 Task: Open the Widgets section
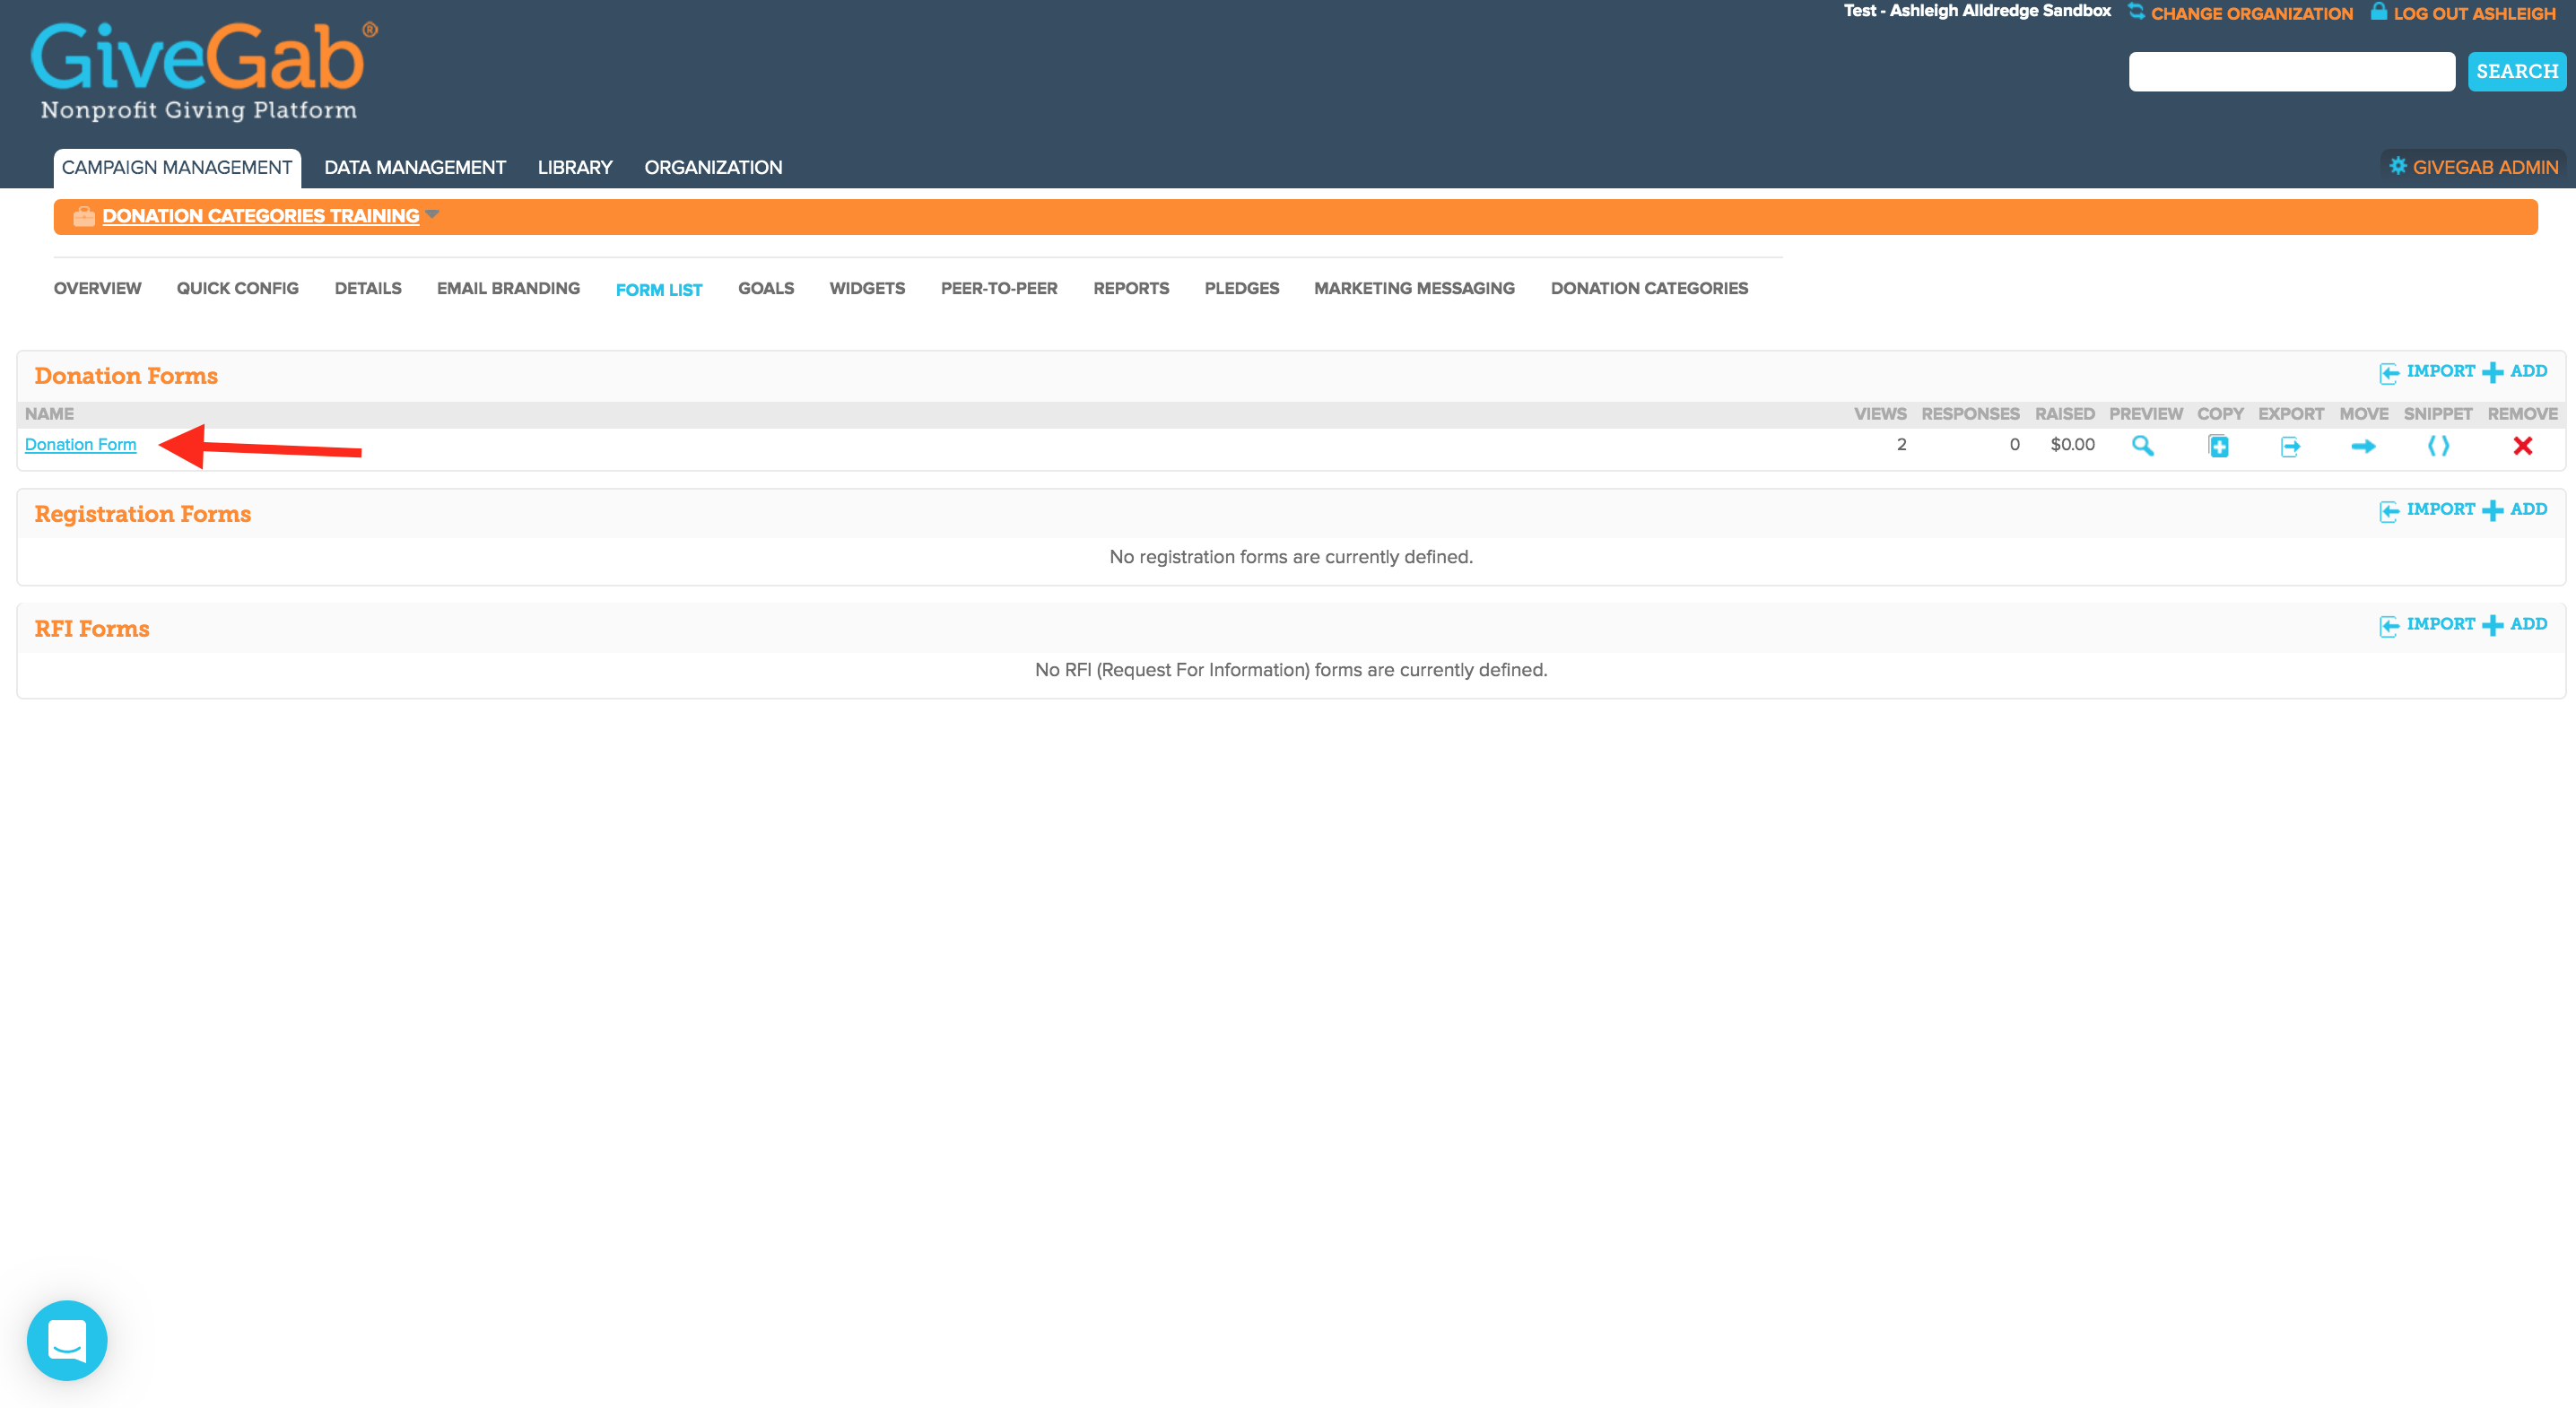[x=867, y=288]
